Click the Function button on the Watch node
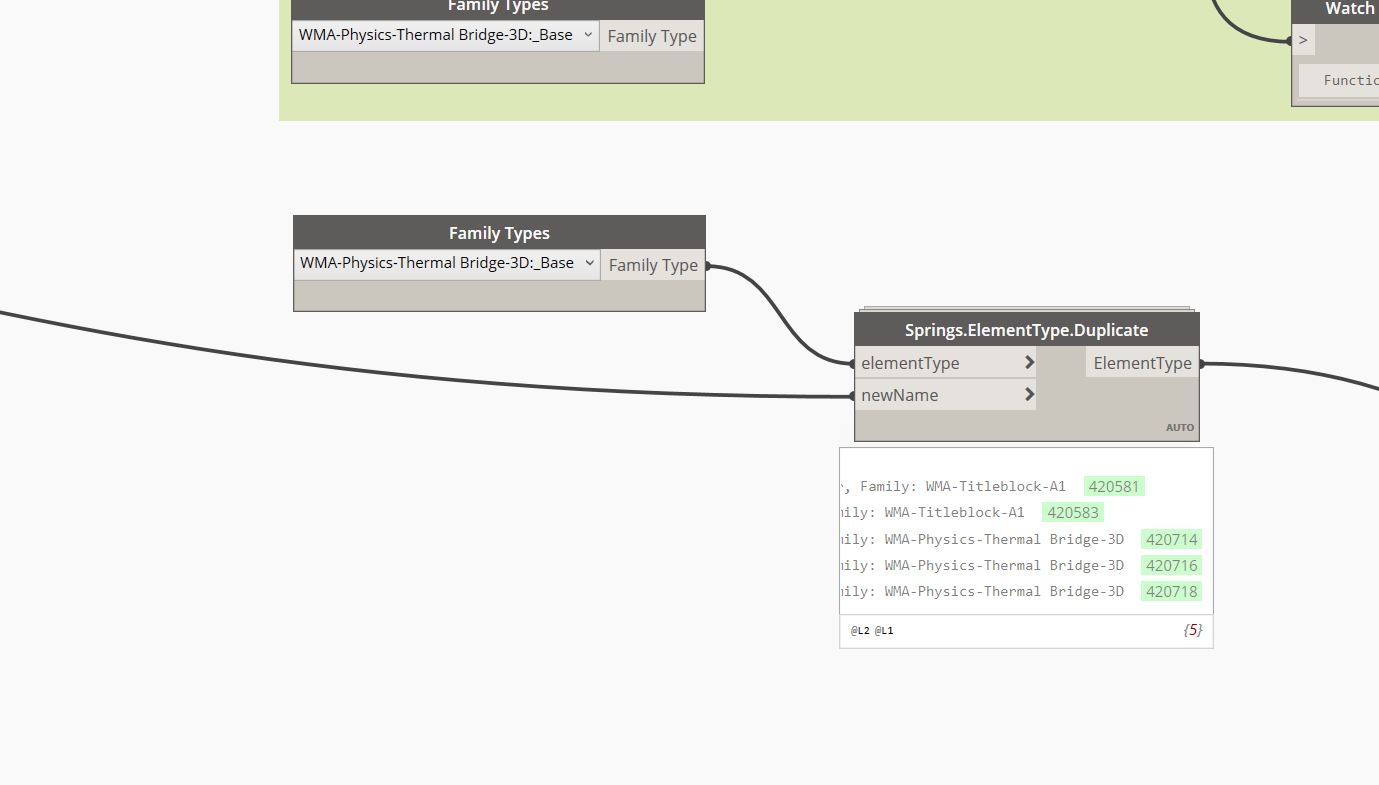 coord(1348,80)
